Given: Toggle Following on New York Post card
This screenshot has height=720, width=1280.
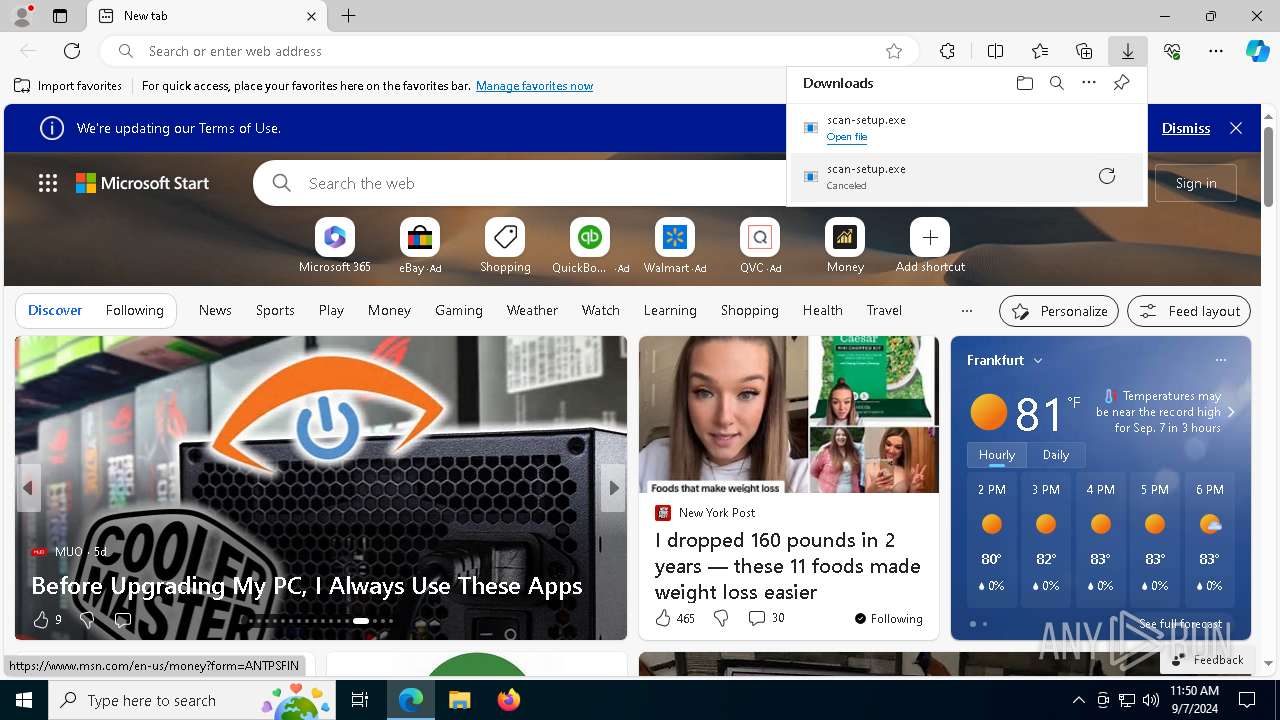Looking at the screenshot, I should point(889,619).
